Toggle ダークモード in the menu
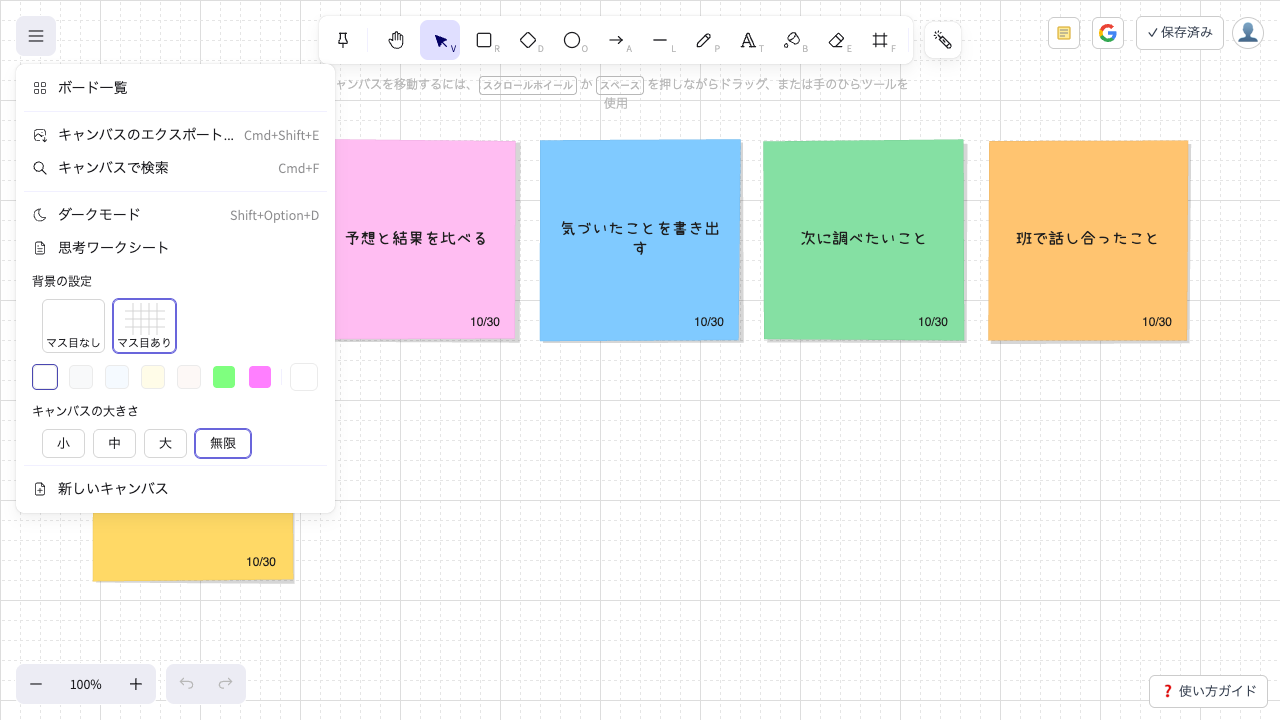 point(176,215)
